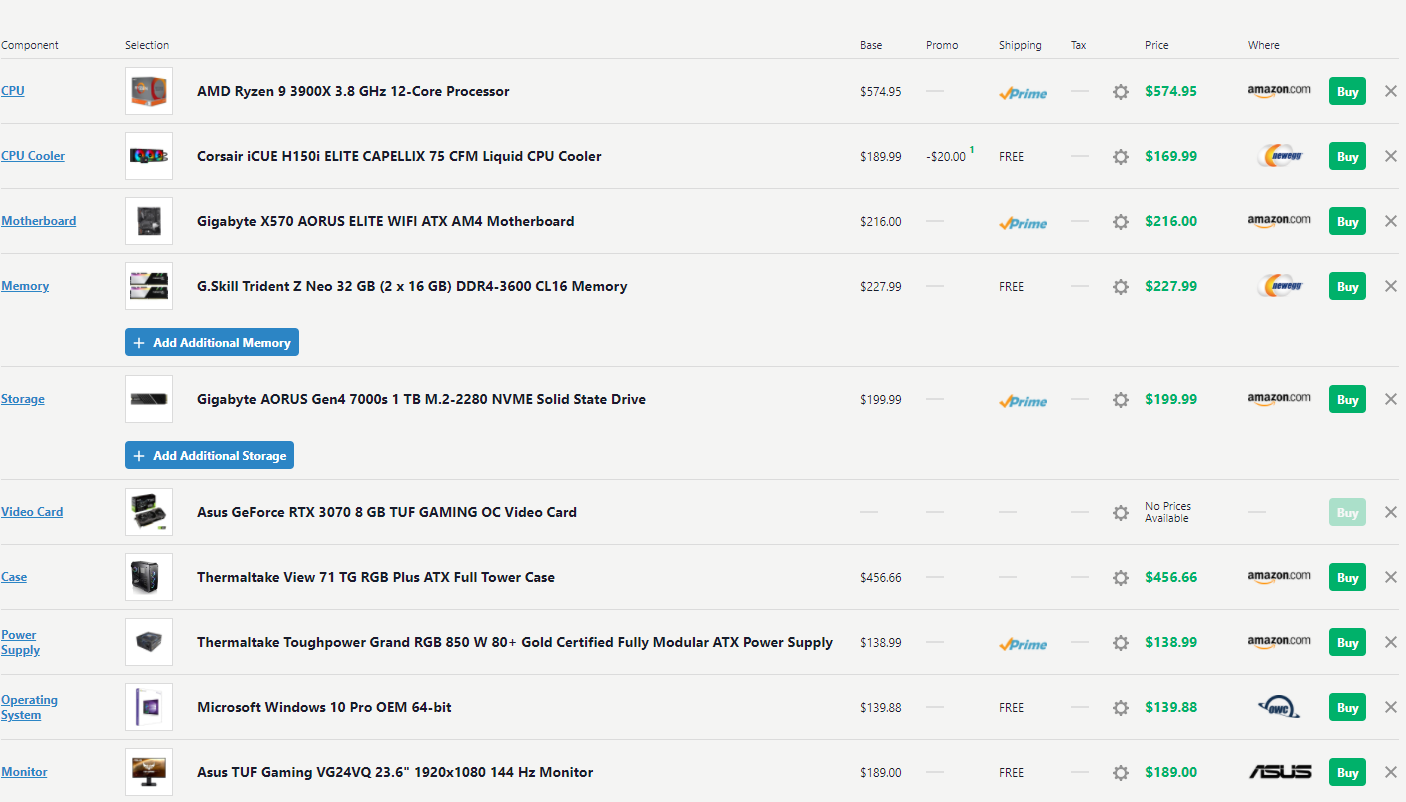Buy Microsoft Windows 10 Pro OEM

coord(1347,707)
